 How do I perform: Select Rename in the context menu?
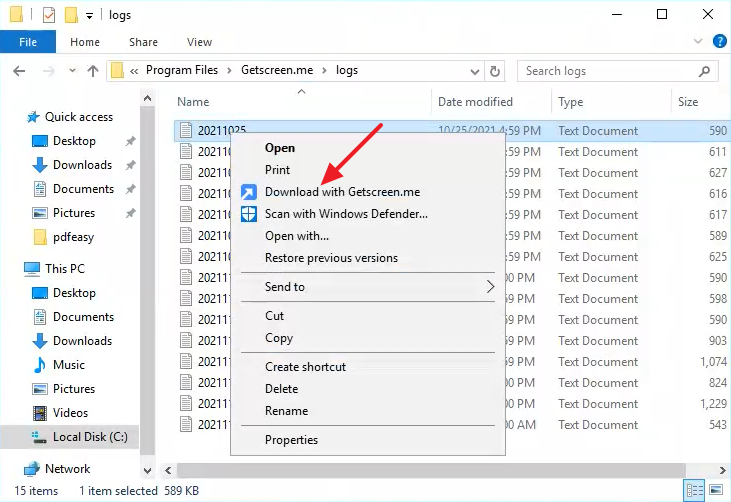click(285, 410)
